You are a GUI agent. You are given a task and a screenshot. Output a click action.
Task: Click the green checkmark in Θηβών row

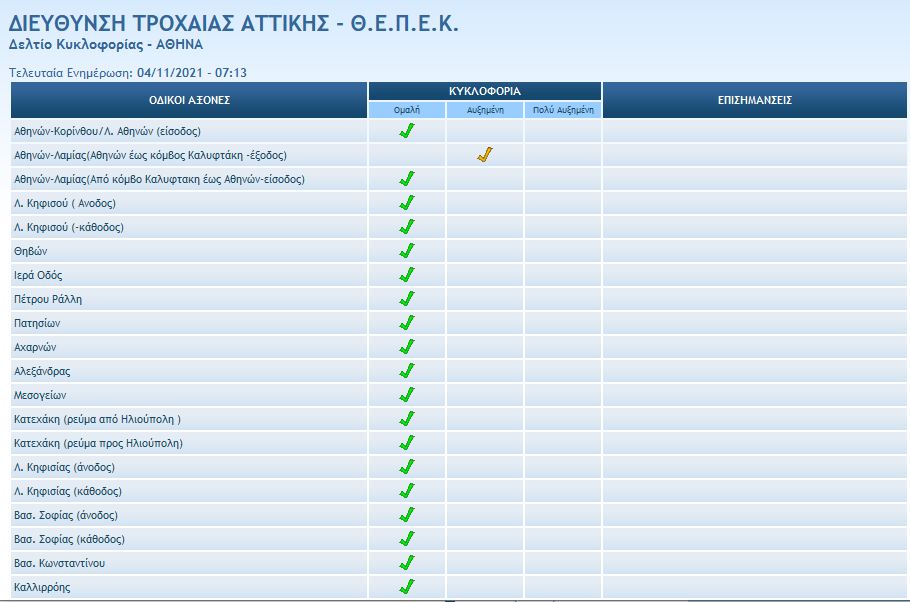click(x=406, y=251)
